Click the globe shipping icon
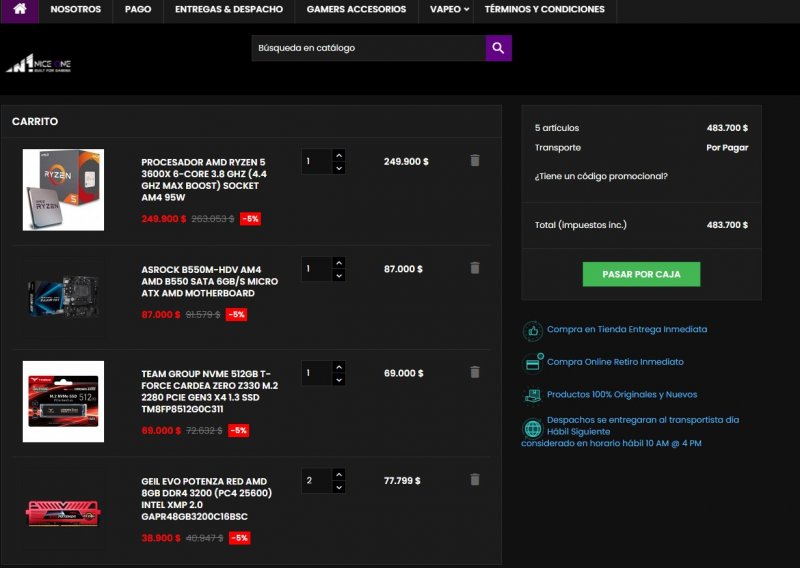800x568 pixels. click(x=533, y=428)
